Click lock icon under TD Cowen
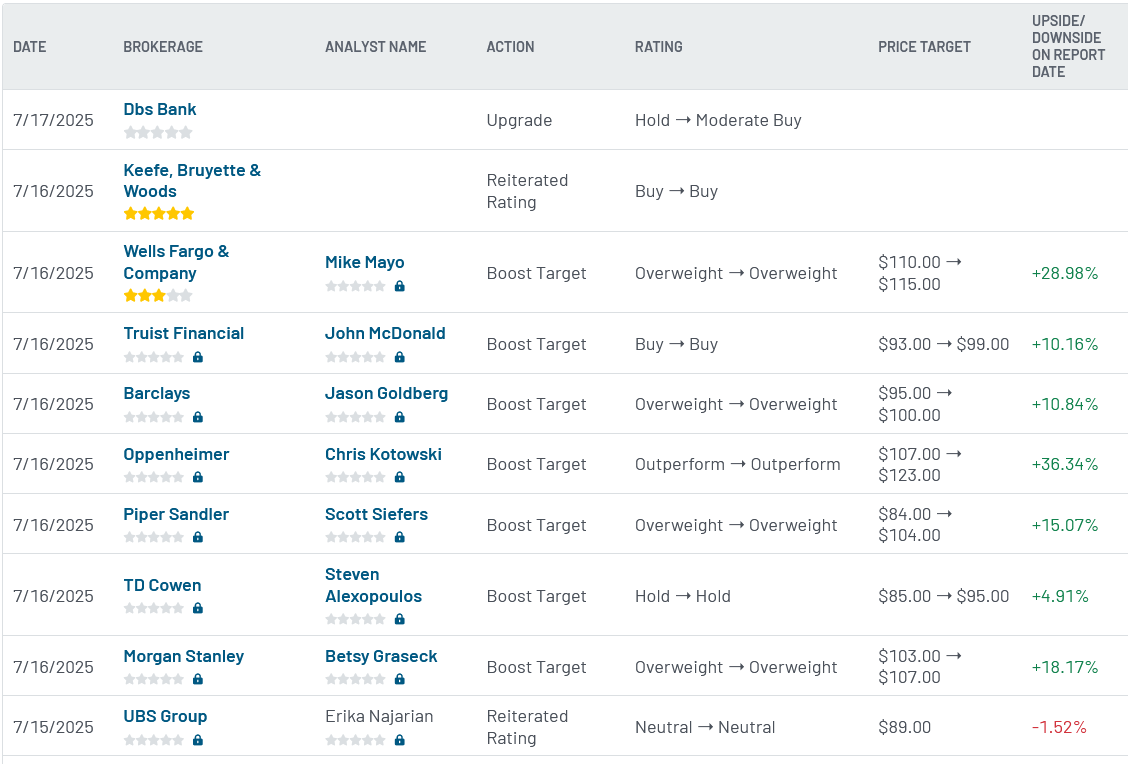 pos(198,608)
